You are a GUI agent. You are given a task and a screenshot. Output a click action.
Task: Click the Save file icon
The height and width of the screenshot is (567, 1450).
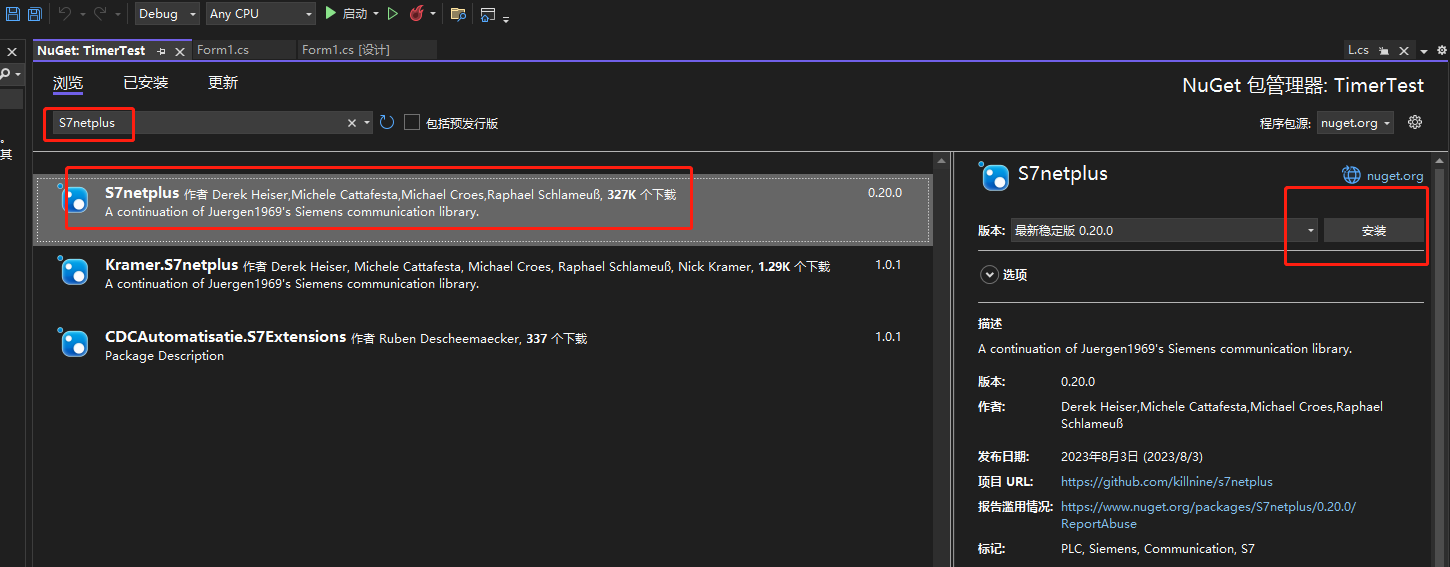pos(13,14)
